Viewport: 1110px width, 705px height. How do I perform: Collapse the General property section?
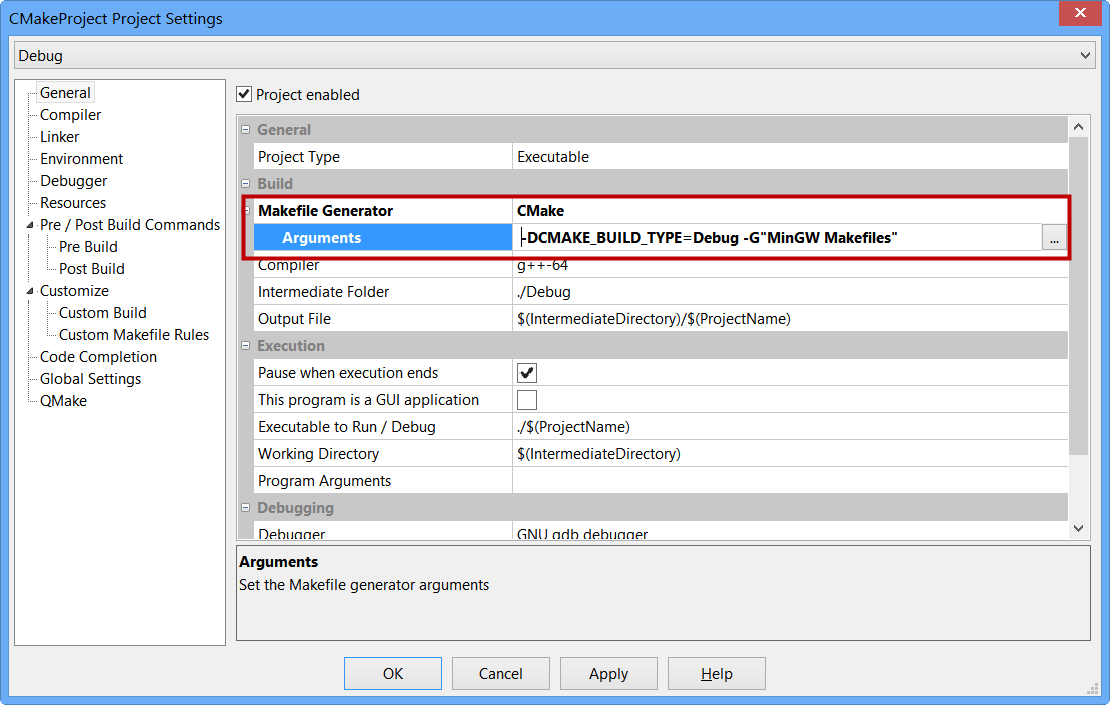[246, 130]
